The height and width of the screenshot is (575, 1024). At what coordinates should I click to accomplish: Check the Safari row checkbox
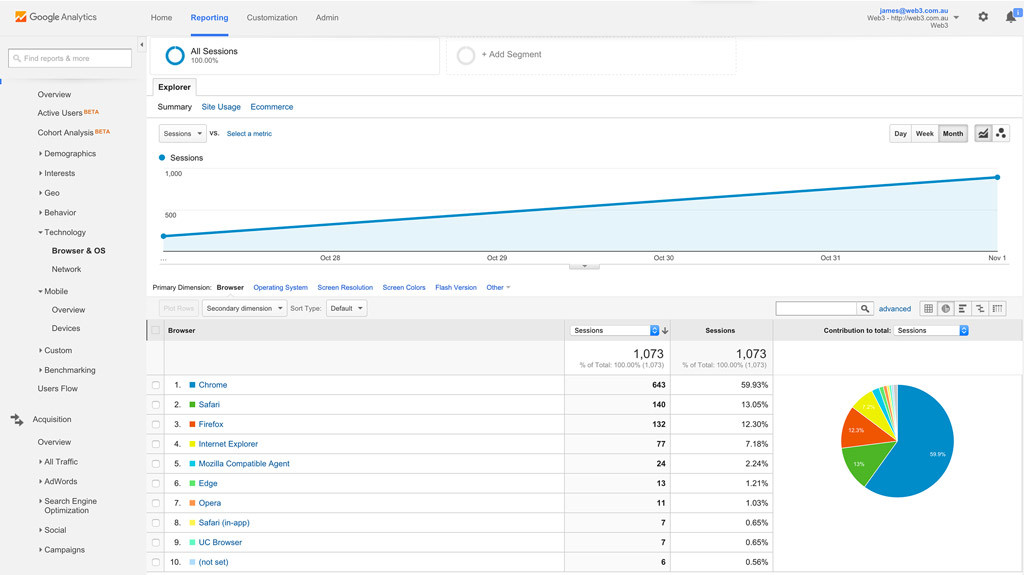pos(155,404)
